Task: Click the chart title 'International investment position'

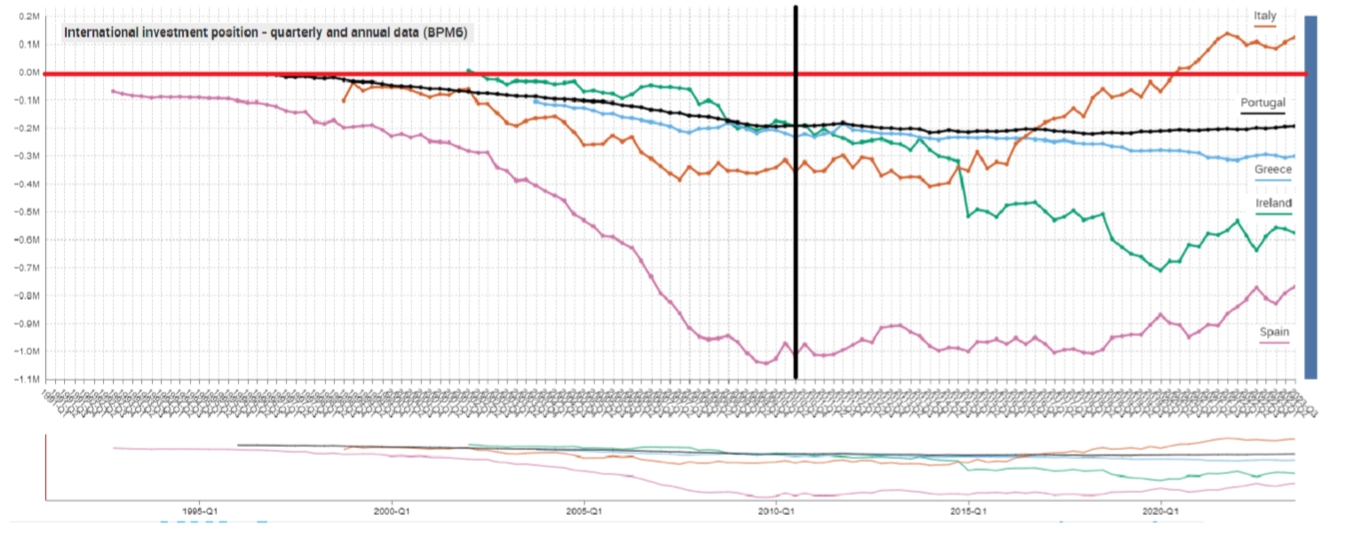Action: click(x=267, y=32)
